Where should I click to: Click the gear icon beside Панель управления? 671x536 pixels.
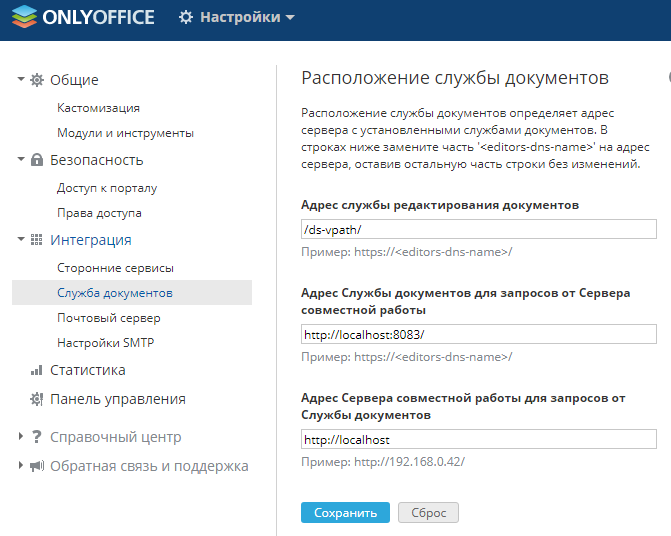(x=37, y=399)
